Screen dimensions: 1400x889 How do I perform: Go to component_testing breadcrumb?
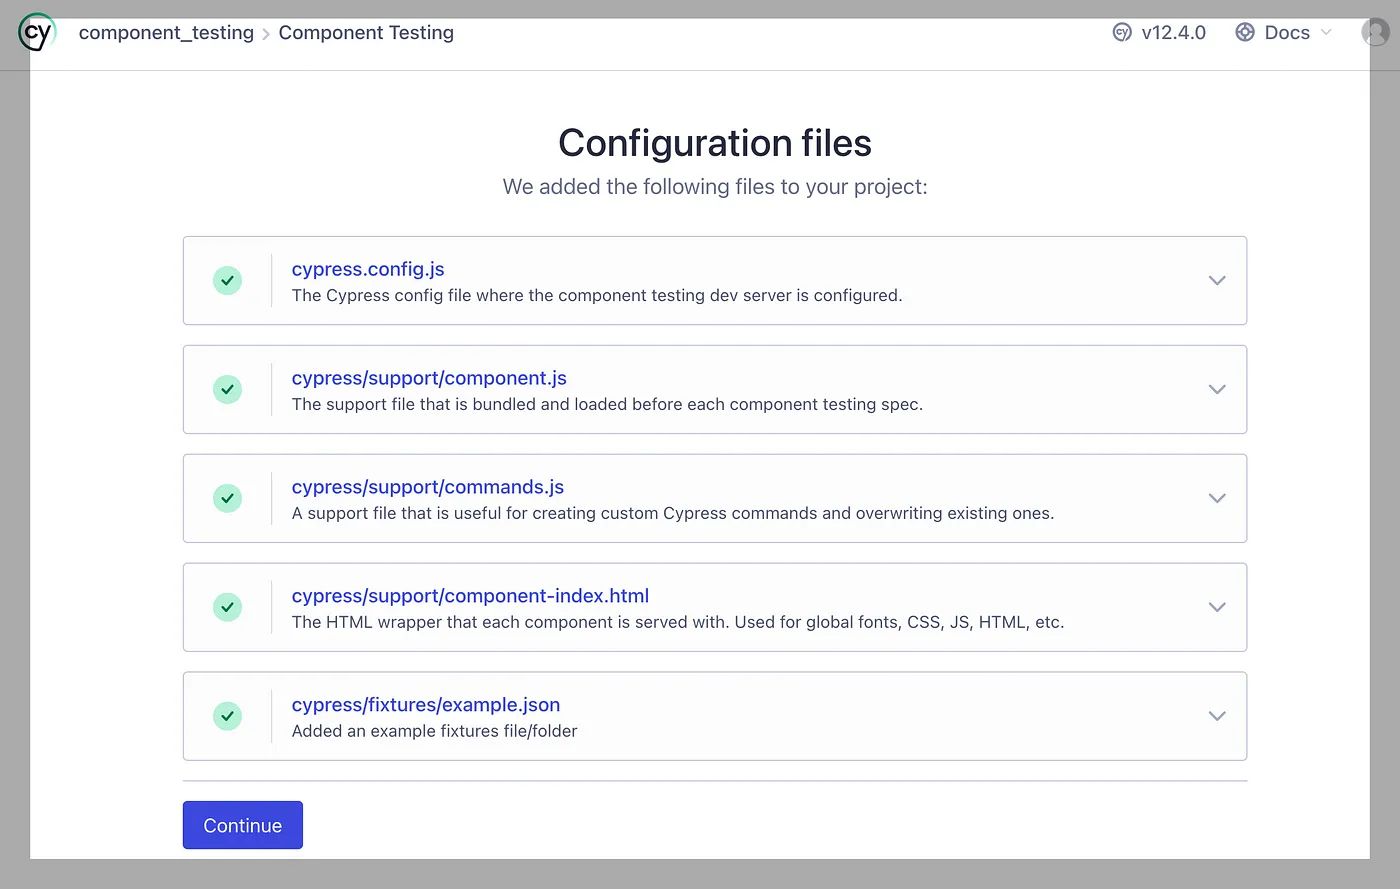[166, 32]
